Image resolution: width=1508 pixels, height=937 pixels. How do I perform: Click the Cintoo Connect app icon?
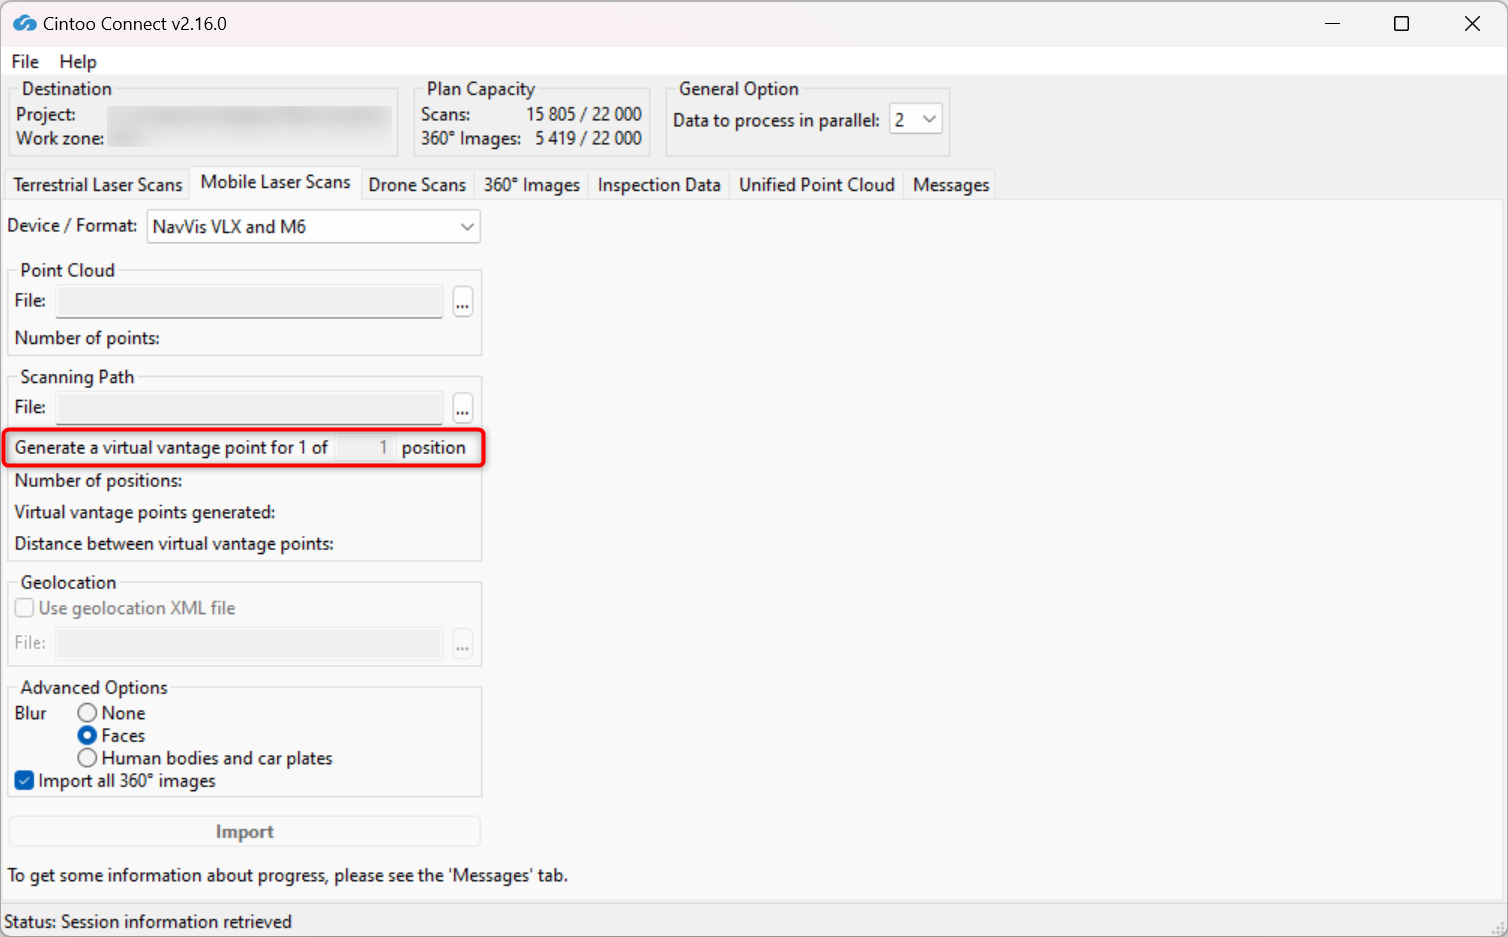[x=24, y=23]
